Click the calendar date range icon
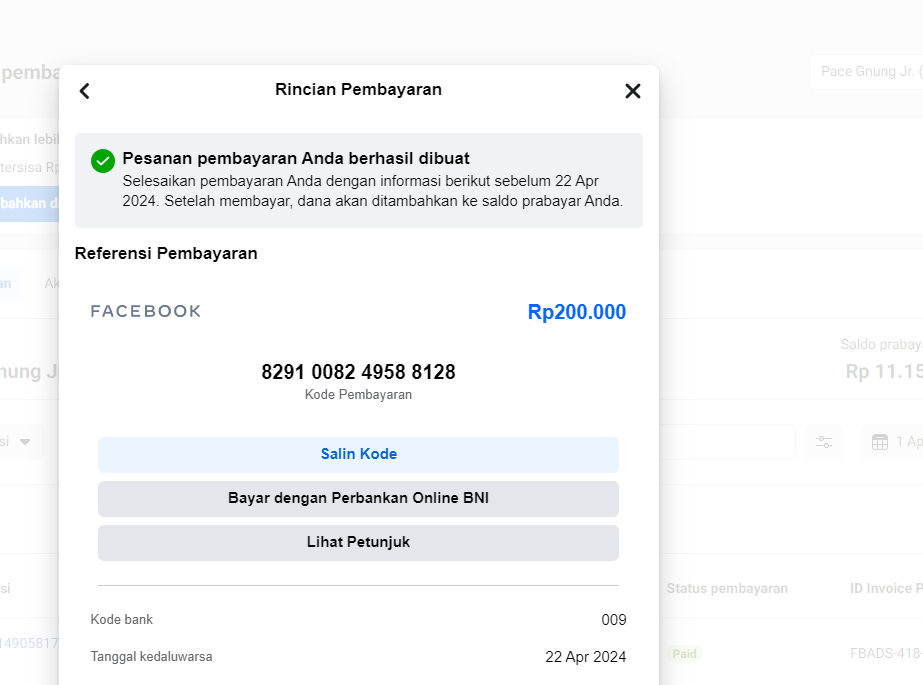Screen dimensions: 923x685 pos(880,442)
